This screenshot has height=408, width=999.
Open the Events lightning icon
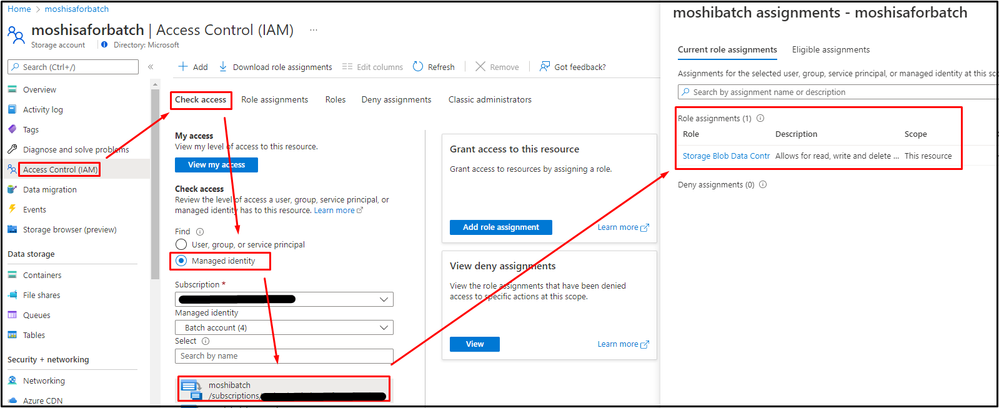(x=12, y=209)
